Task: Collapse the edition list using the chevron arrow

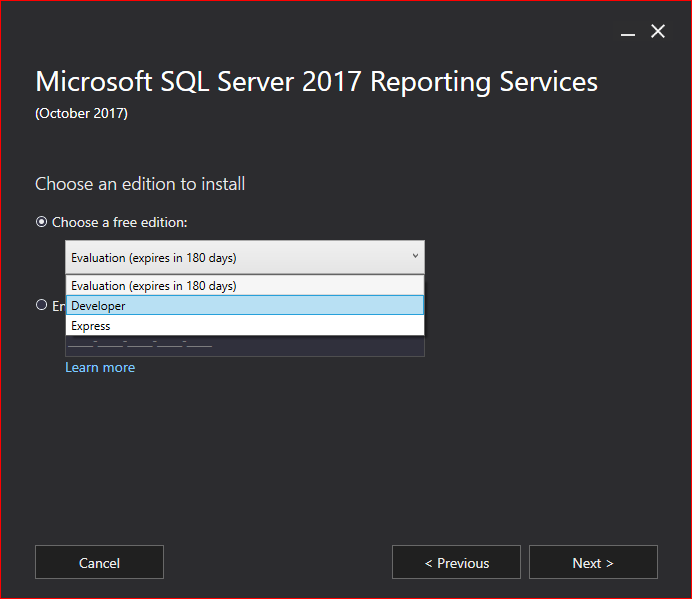Action: click(x=415, y=257)
